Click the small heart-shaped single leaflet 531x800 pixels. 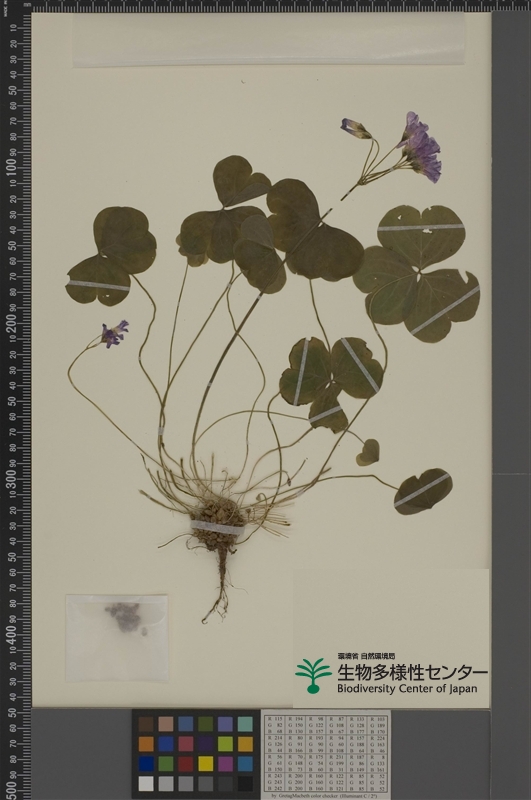368,453
